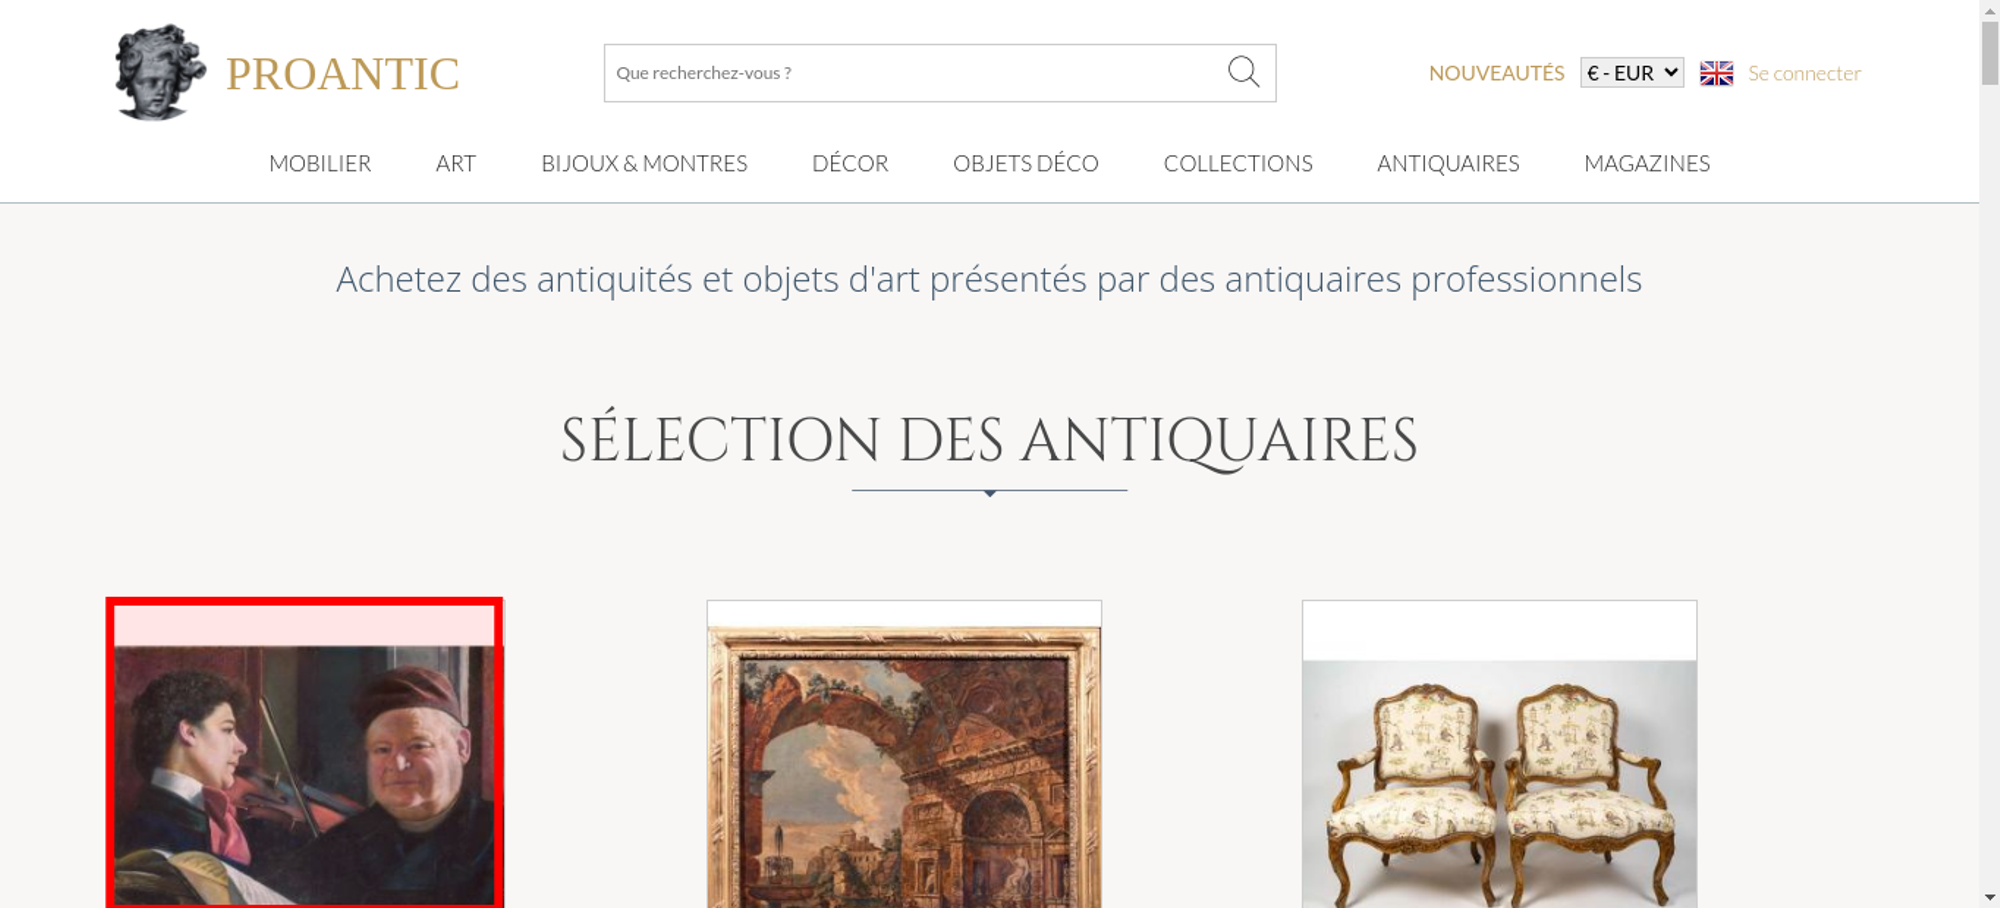Open the EUR currency dropdown
2000x908 pixels.
[1632, 73]
